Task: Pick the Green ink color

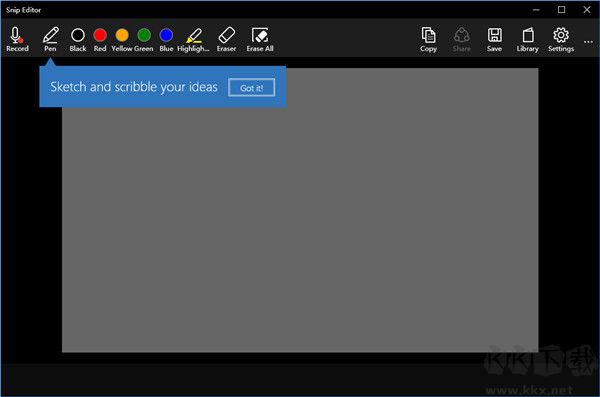Action: pyautogui.click(x=144, y=39)
